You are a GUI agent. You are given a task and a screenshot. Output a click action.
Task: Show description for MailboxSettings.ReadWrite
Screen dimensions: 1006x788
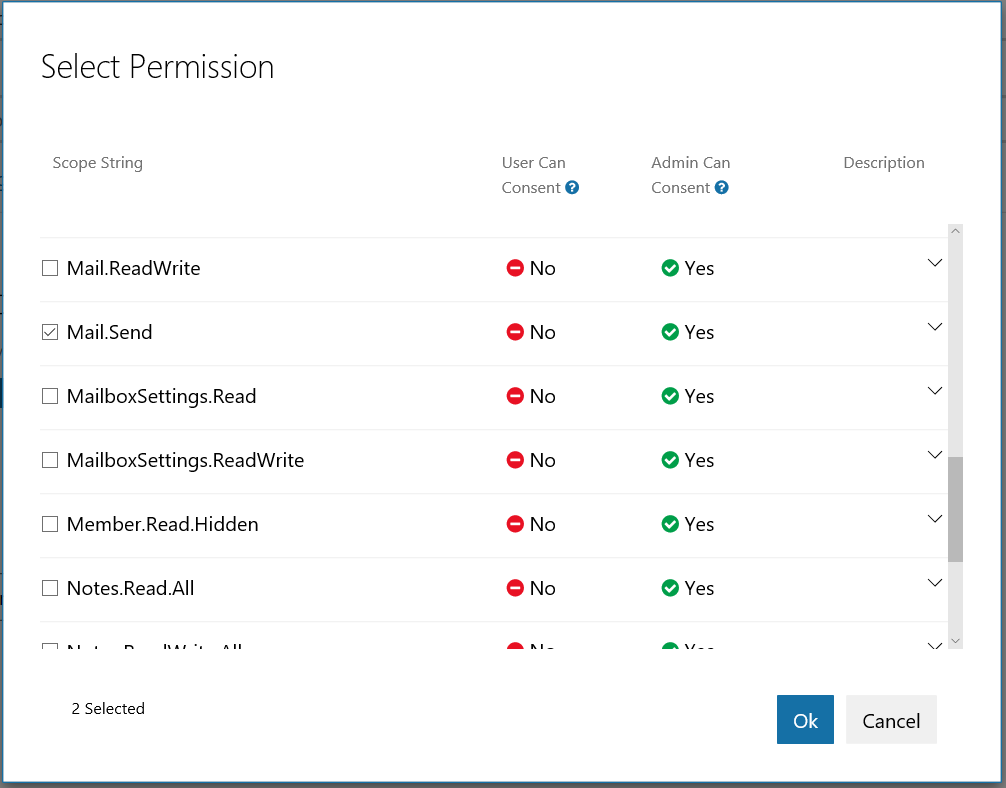pos(935,455)
